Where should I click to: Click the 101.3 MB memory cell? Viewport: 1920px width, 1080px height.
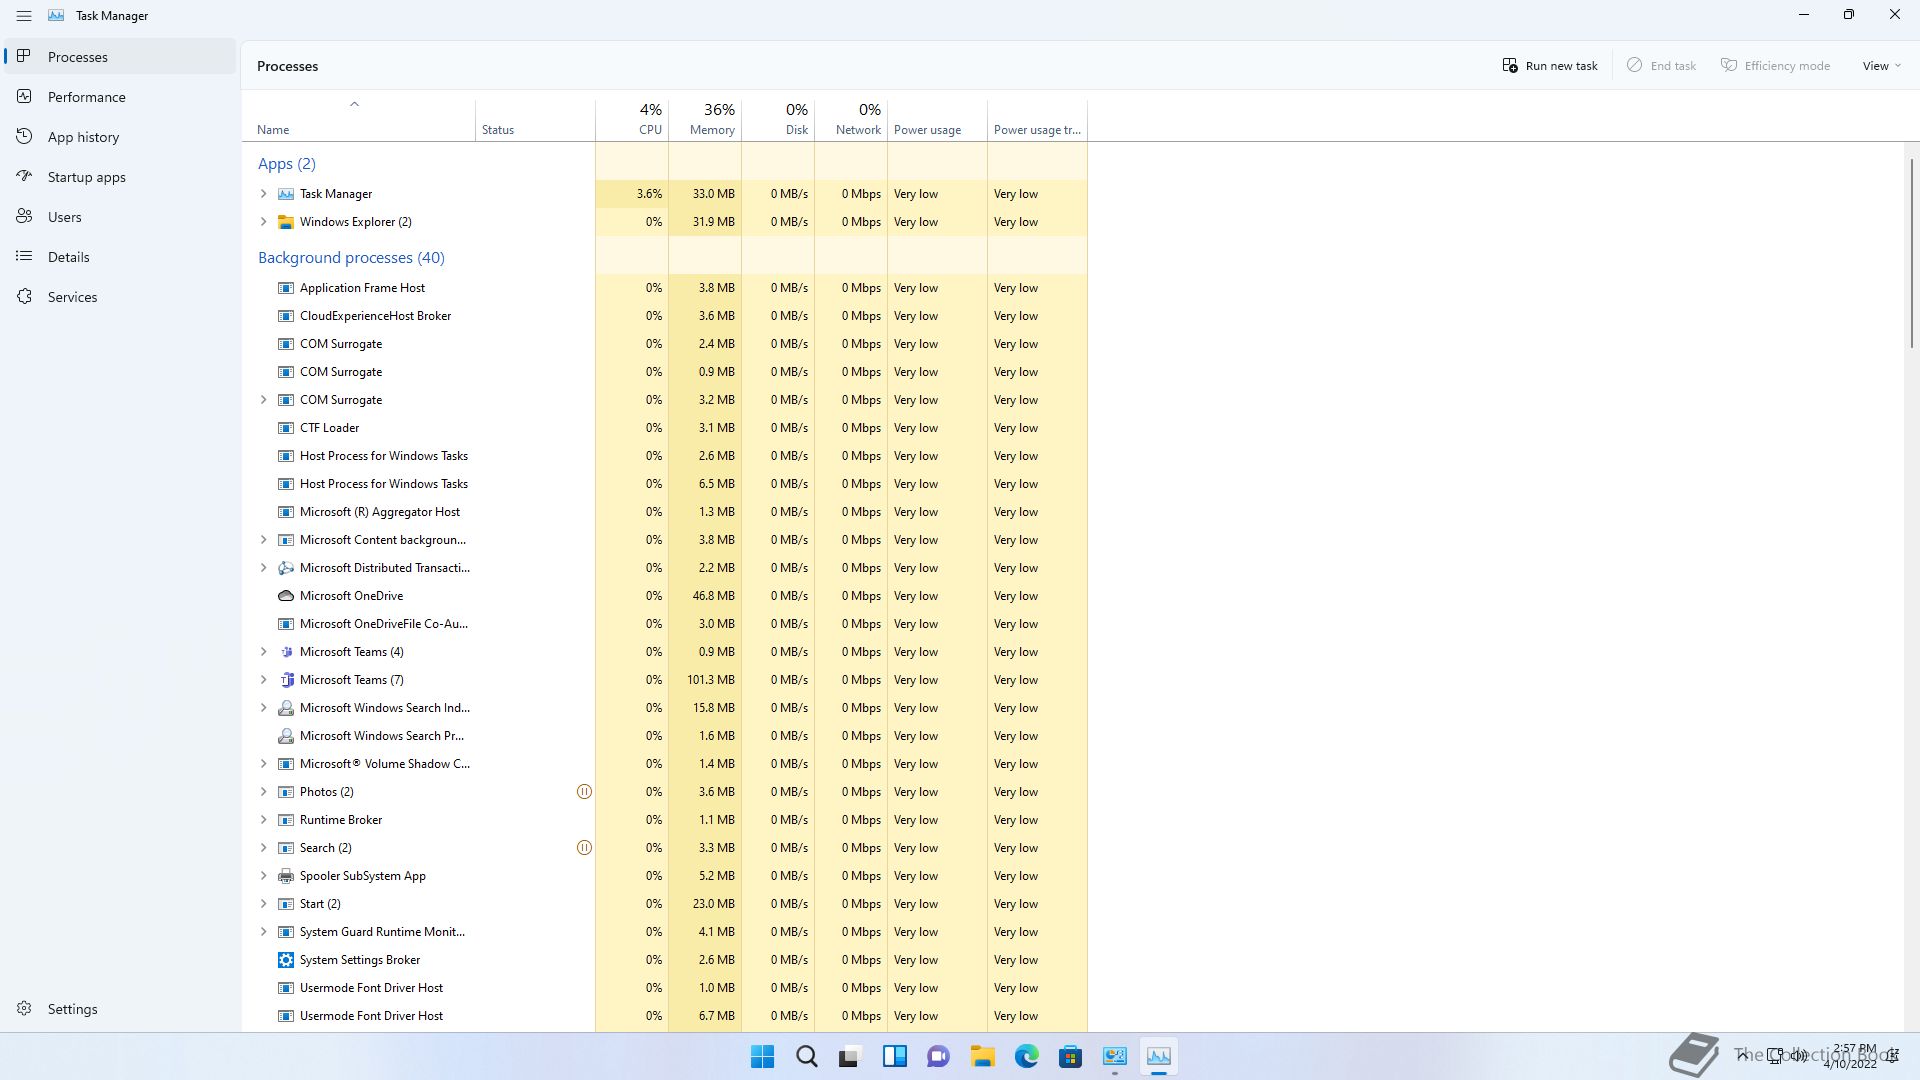coord(705,680)
